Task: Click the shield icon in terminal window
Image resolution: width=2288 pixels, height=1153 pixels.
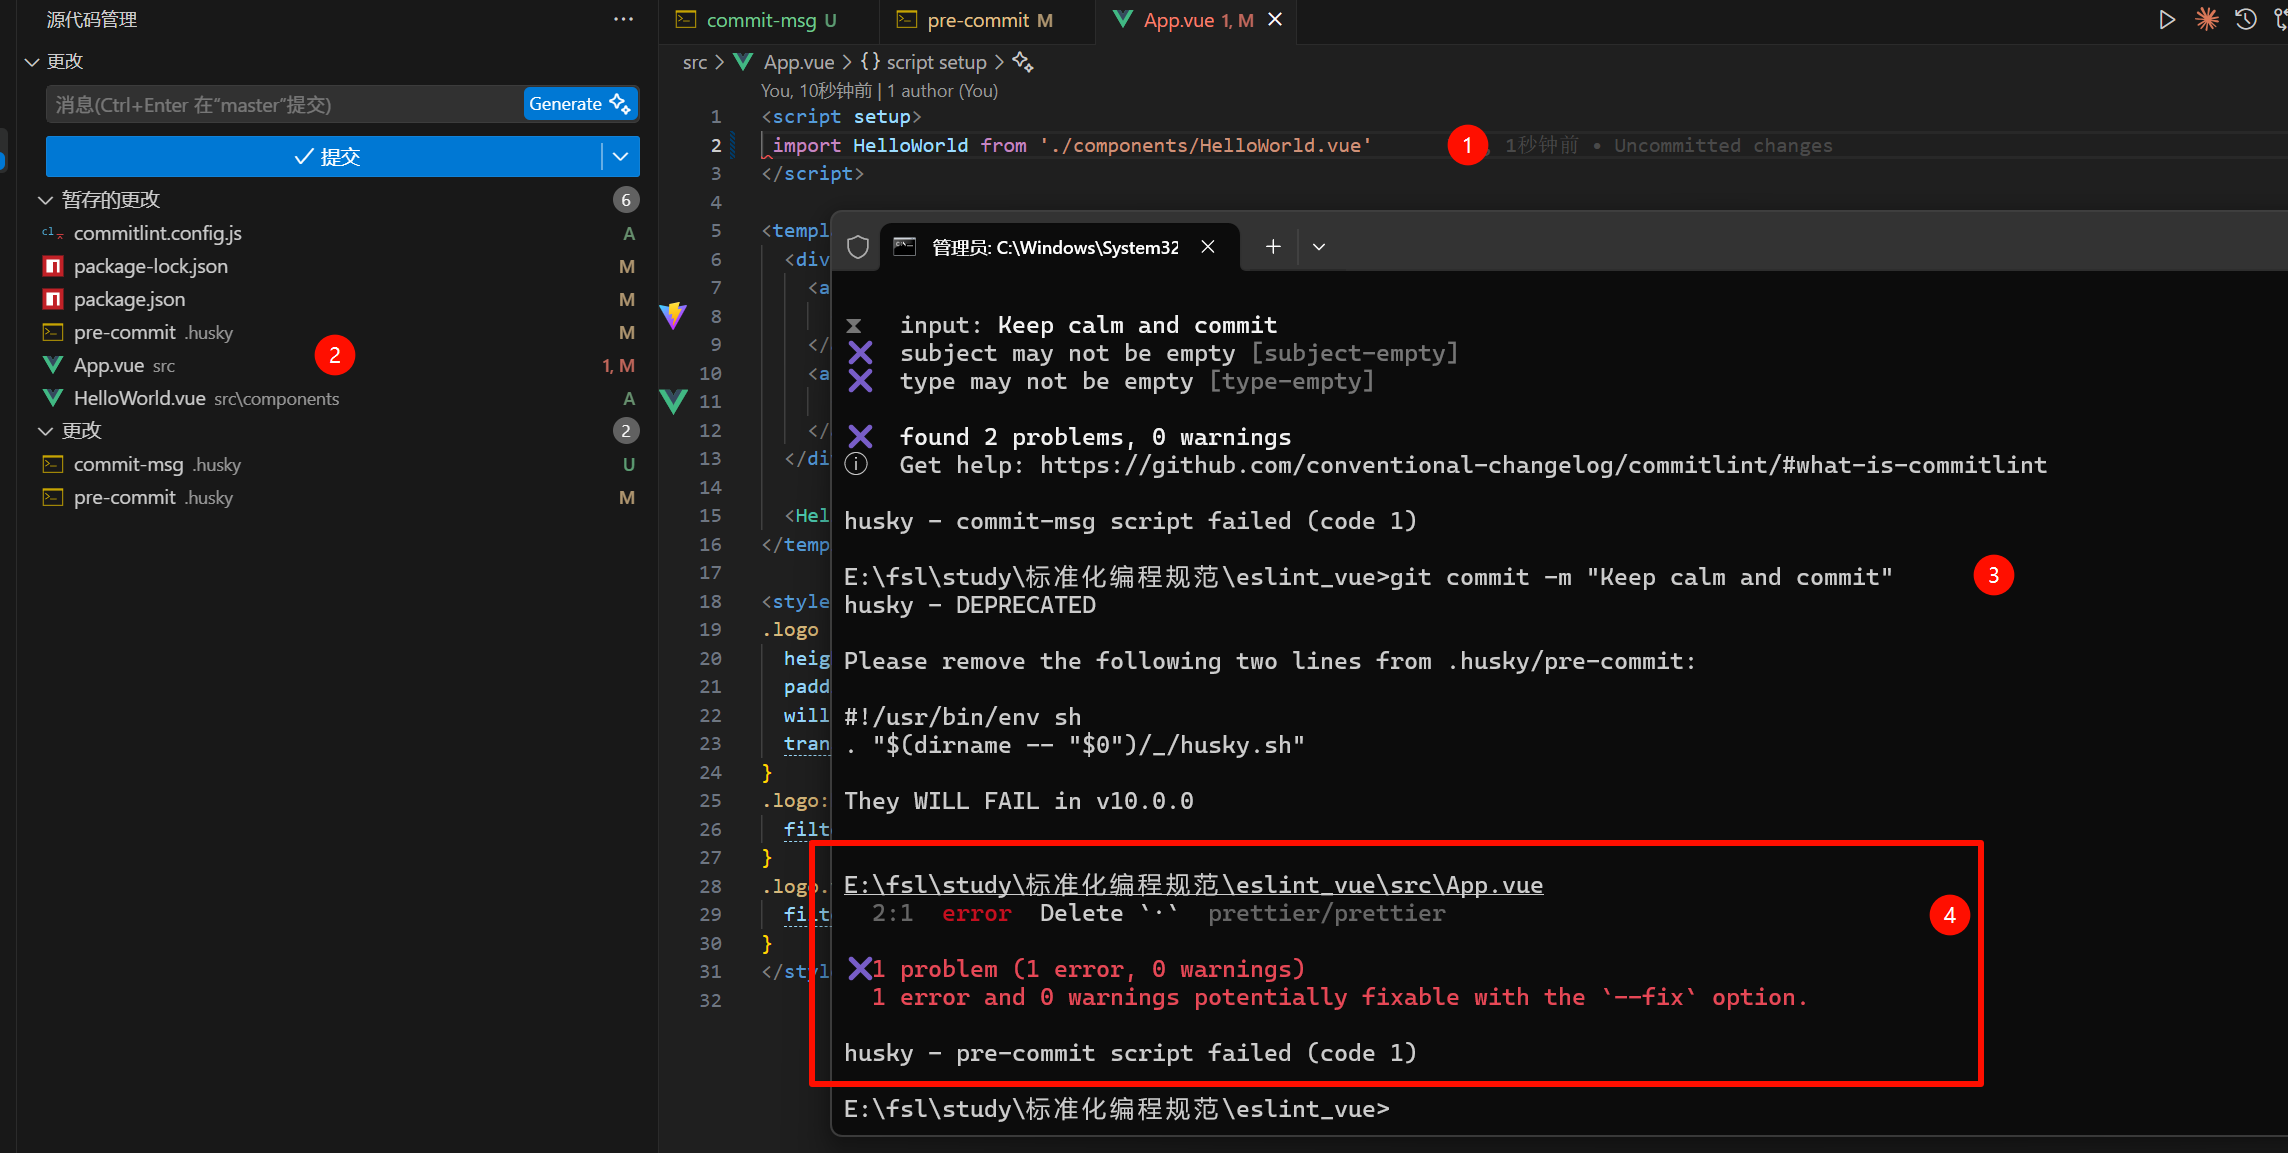Action: click(857, 247)
